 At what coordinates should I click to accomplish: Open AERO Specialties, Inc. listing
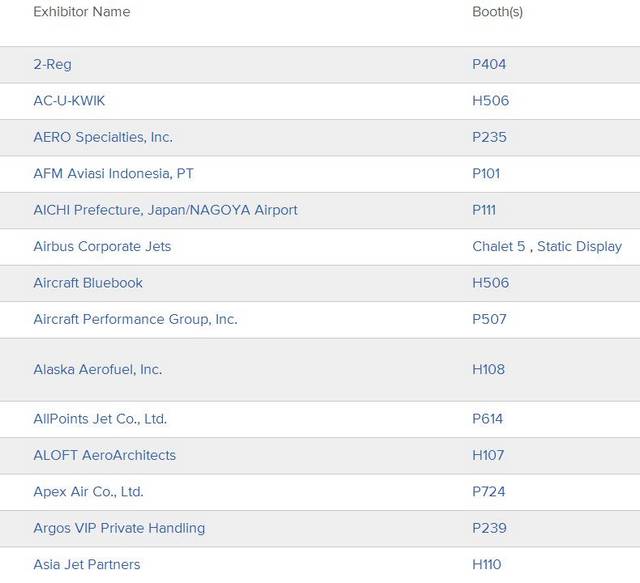point(102,137)
